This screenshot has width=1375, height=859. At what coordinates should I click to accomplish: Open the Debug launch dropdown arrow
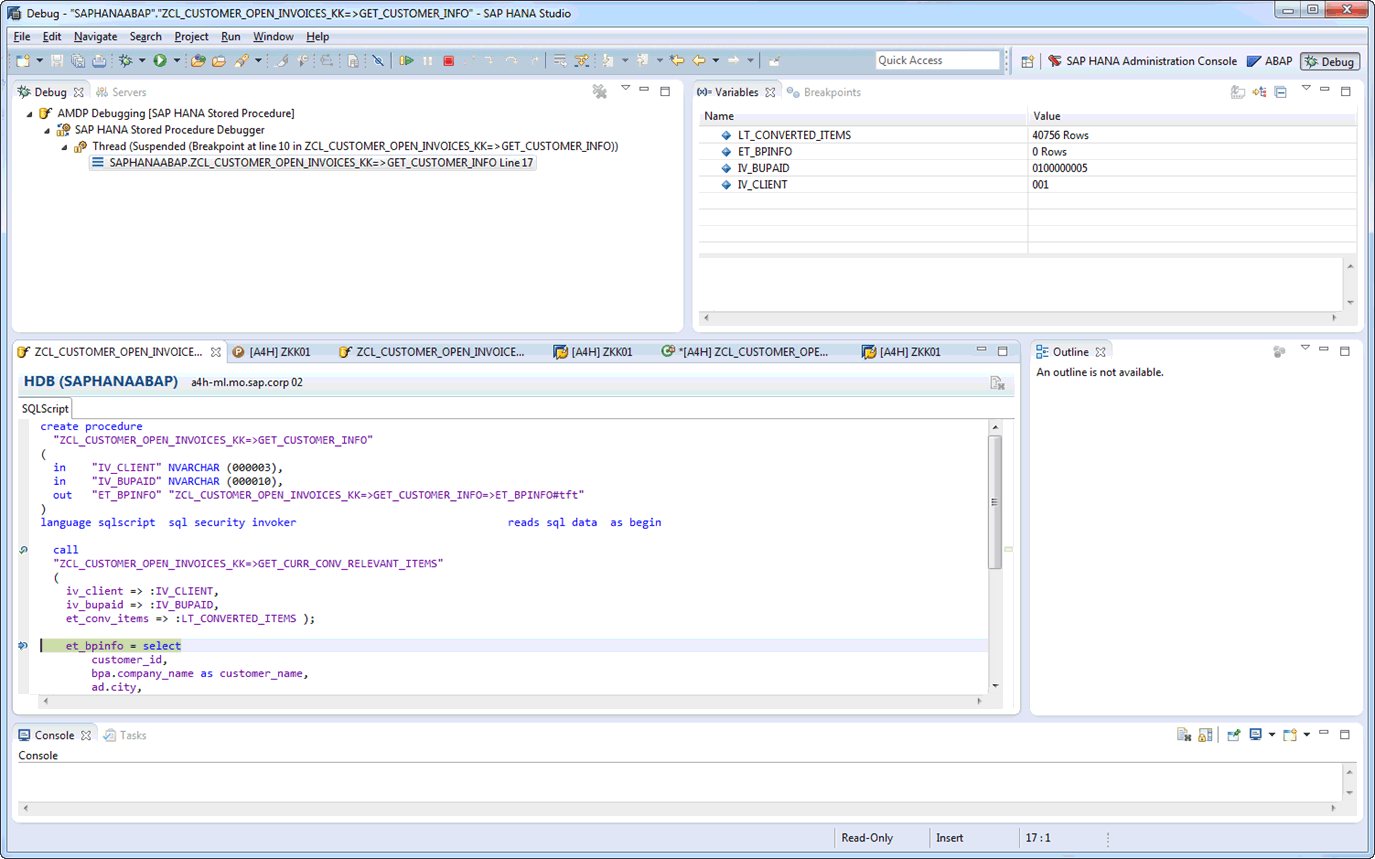142,61
